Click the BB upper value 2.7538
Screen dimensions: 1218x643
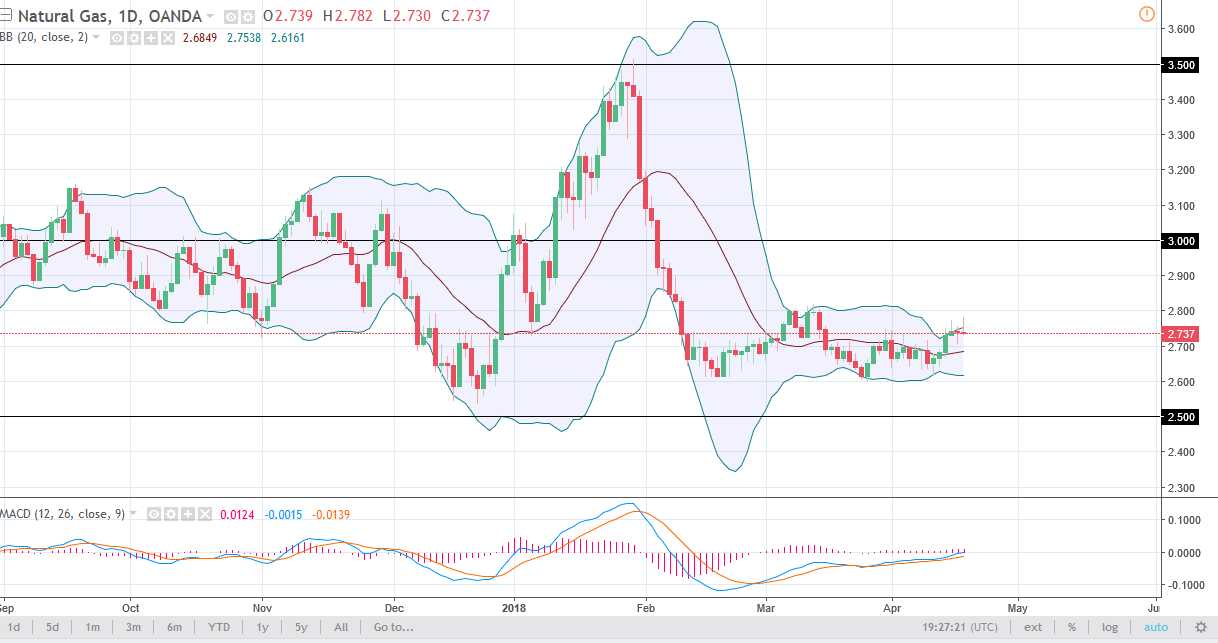[244, 38]
